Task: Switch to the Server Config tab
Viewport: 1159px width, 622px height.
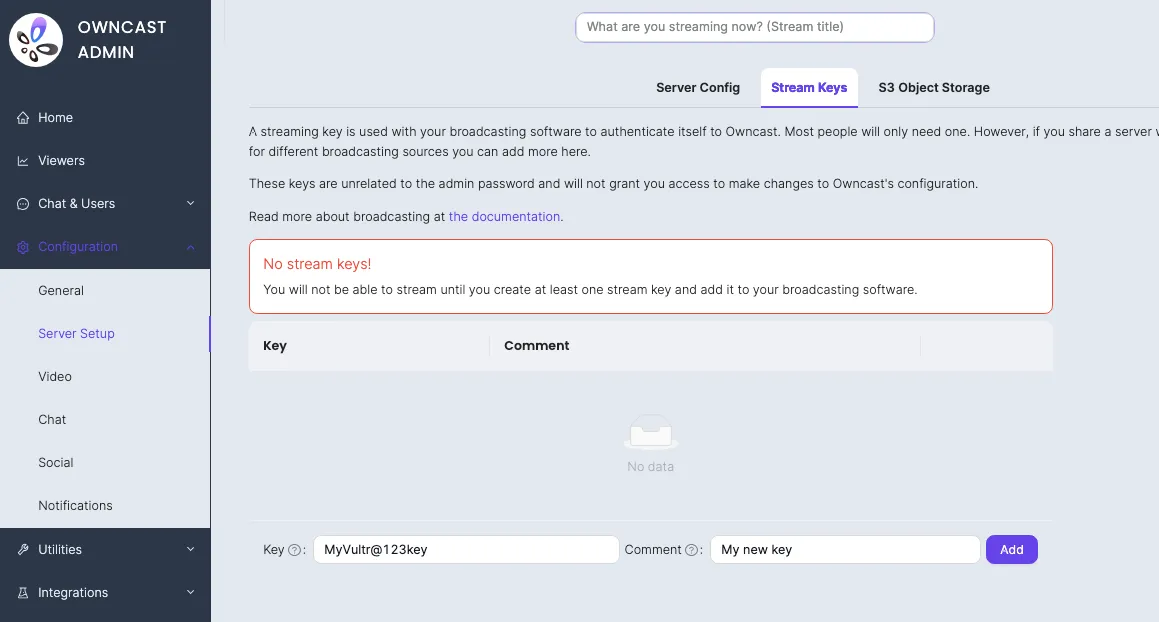Action: point(698,87)
